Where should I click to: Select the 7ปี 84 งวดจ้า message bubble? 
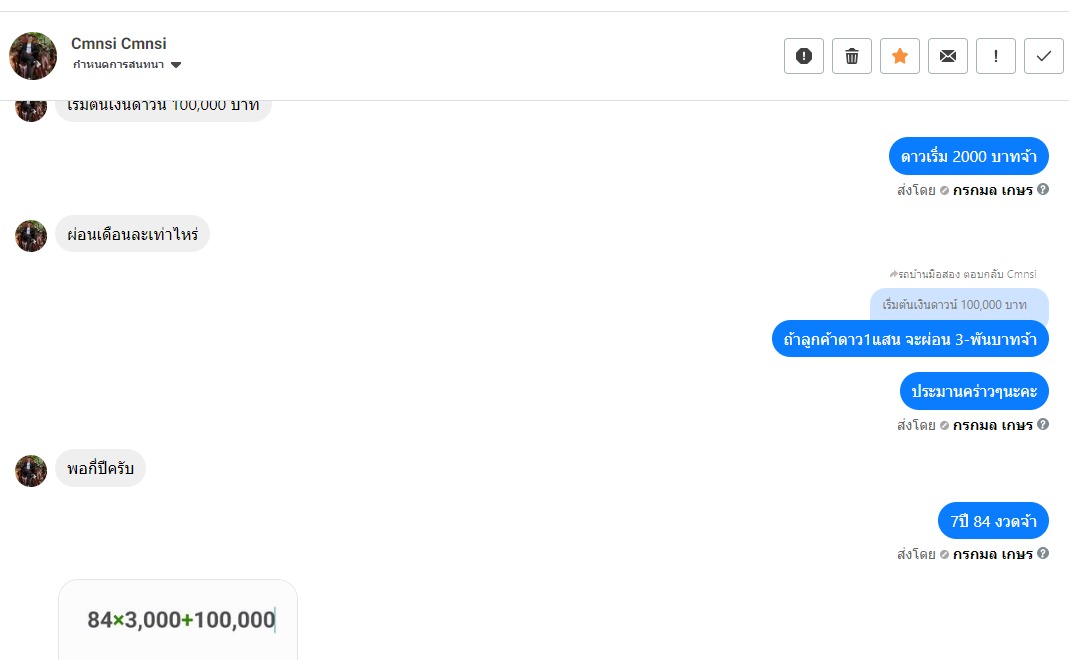pos(993,521)
